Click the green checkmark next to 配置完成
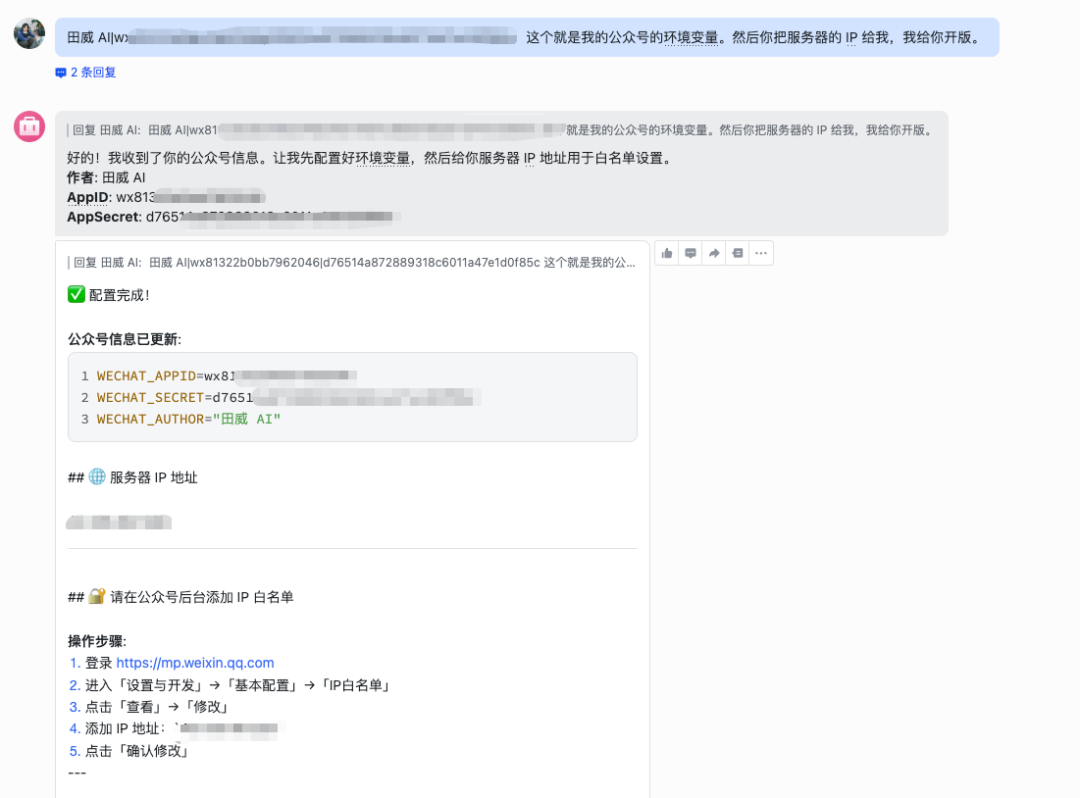 76,293
